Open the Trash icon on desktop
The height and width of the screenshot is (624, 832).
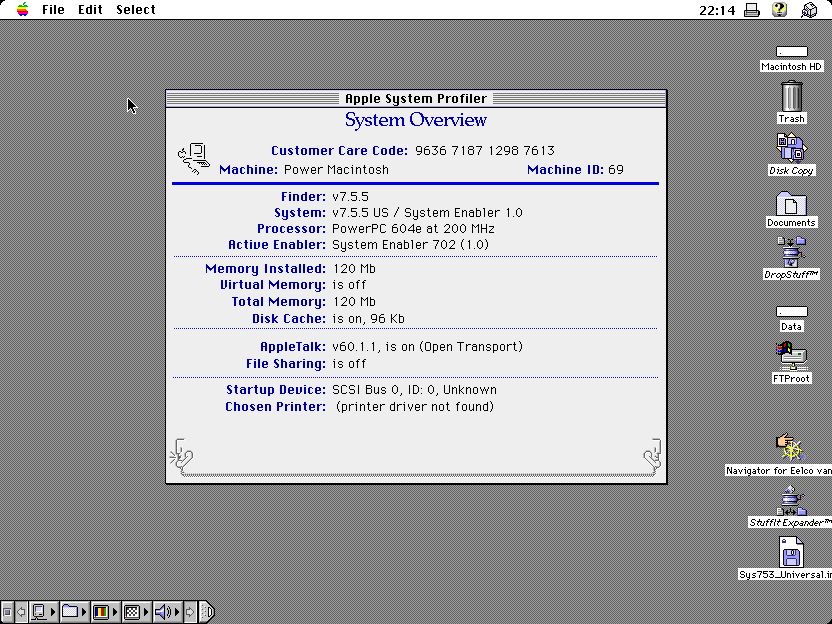click(x=791, y=97)
